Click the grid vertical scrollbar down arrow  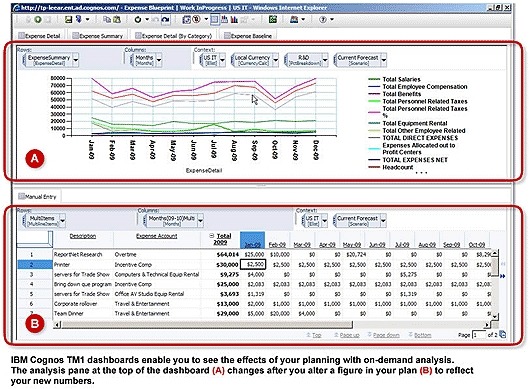coord(494,316)
